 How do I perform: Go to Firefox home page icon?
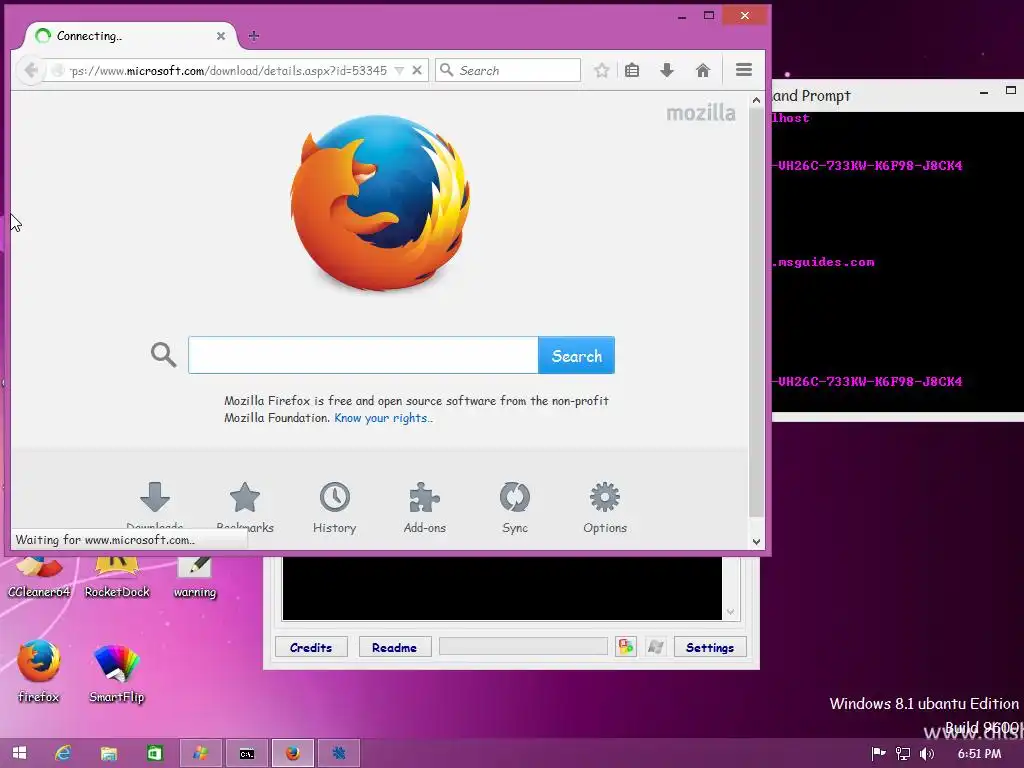click(x=703, y=71)
